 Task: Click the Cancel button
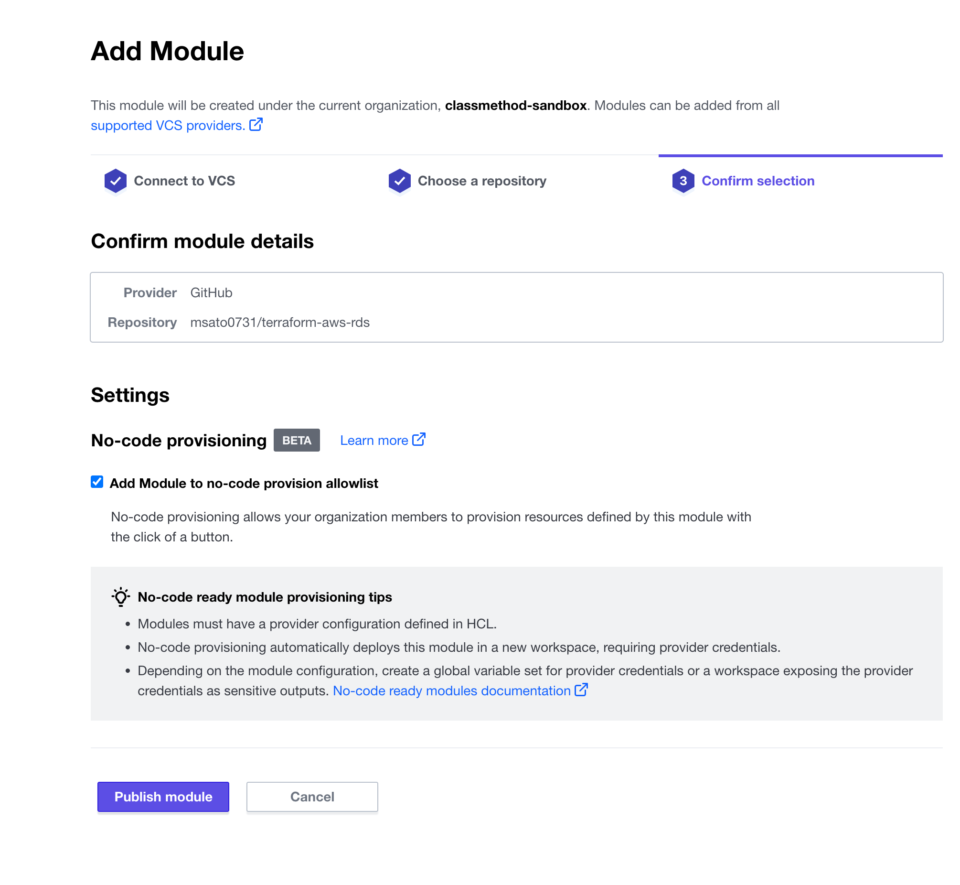311,796
